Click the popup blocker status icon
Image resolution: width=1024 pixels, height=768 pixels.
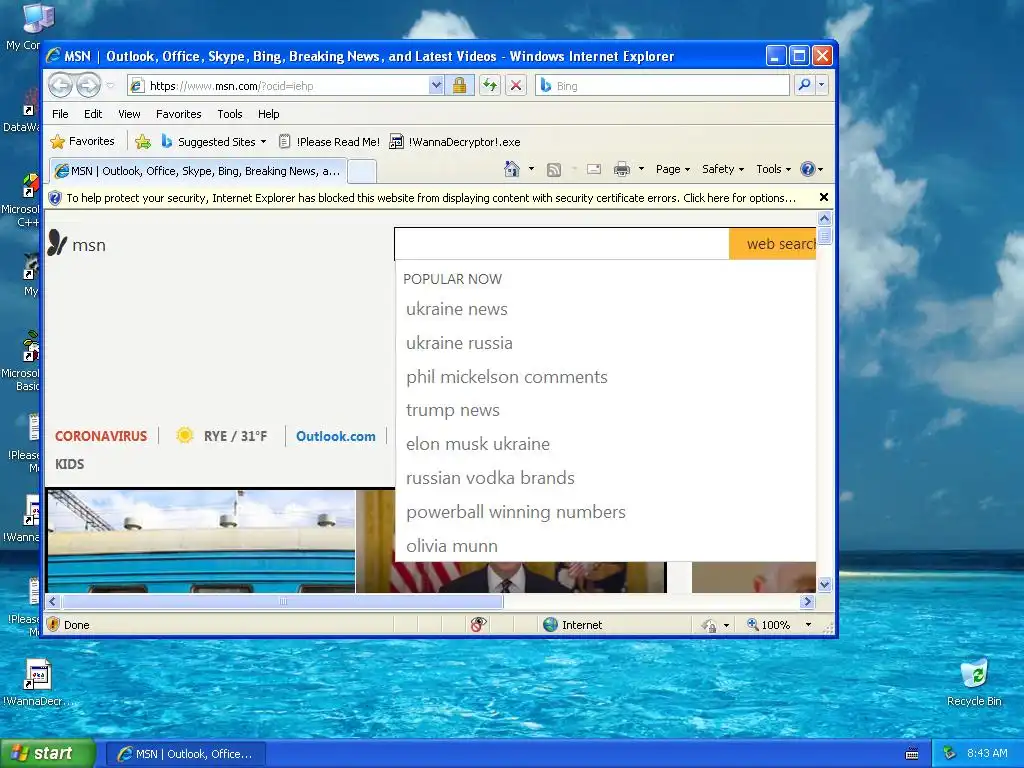tap(478, 625)
